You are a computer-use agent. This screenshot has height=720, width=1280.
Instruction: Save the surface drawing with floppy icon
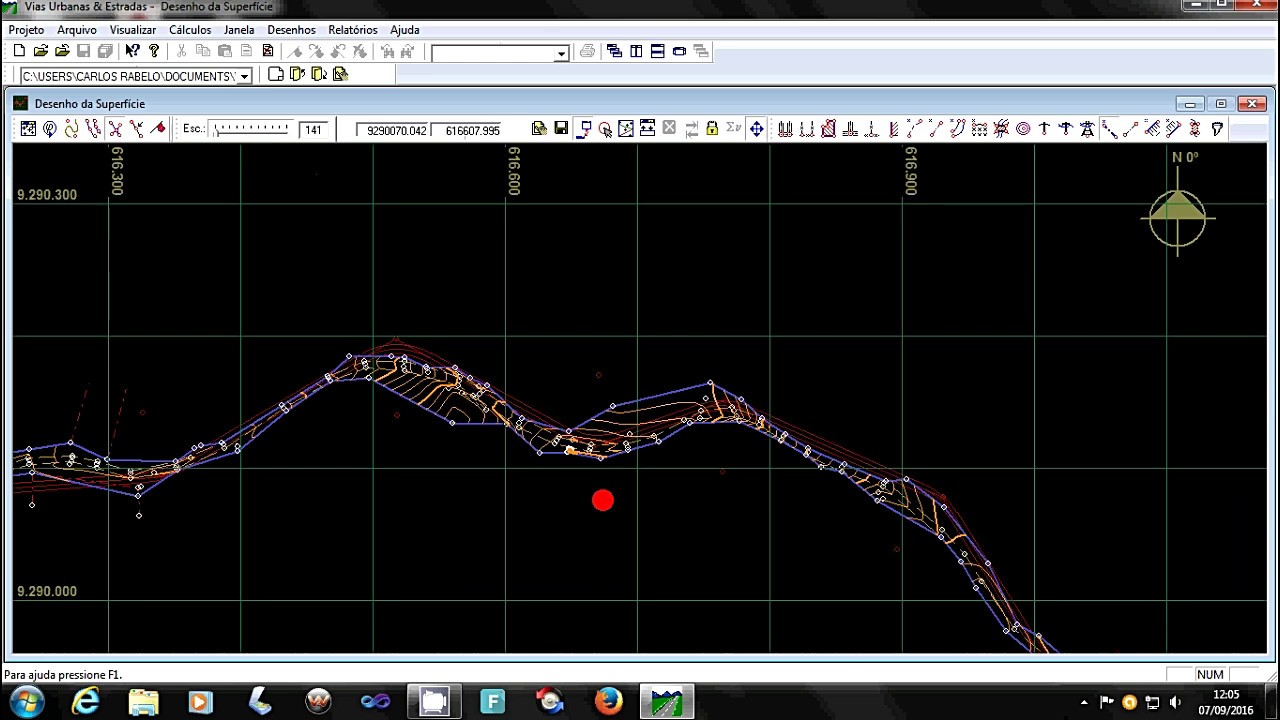(x=561, y=129)
